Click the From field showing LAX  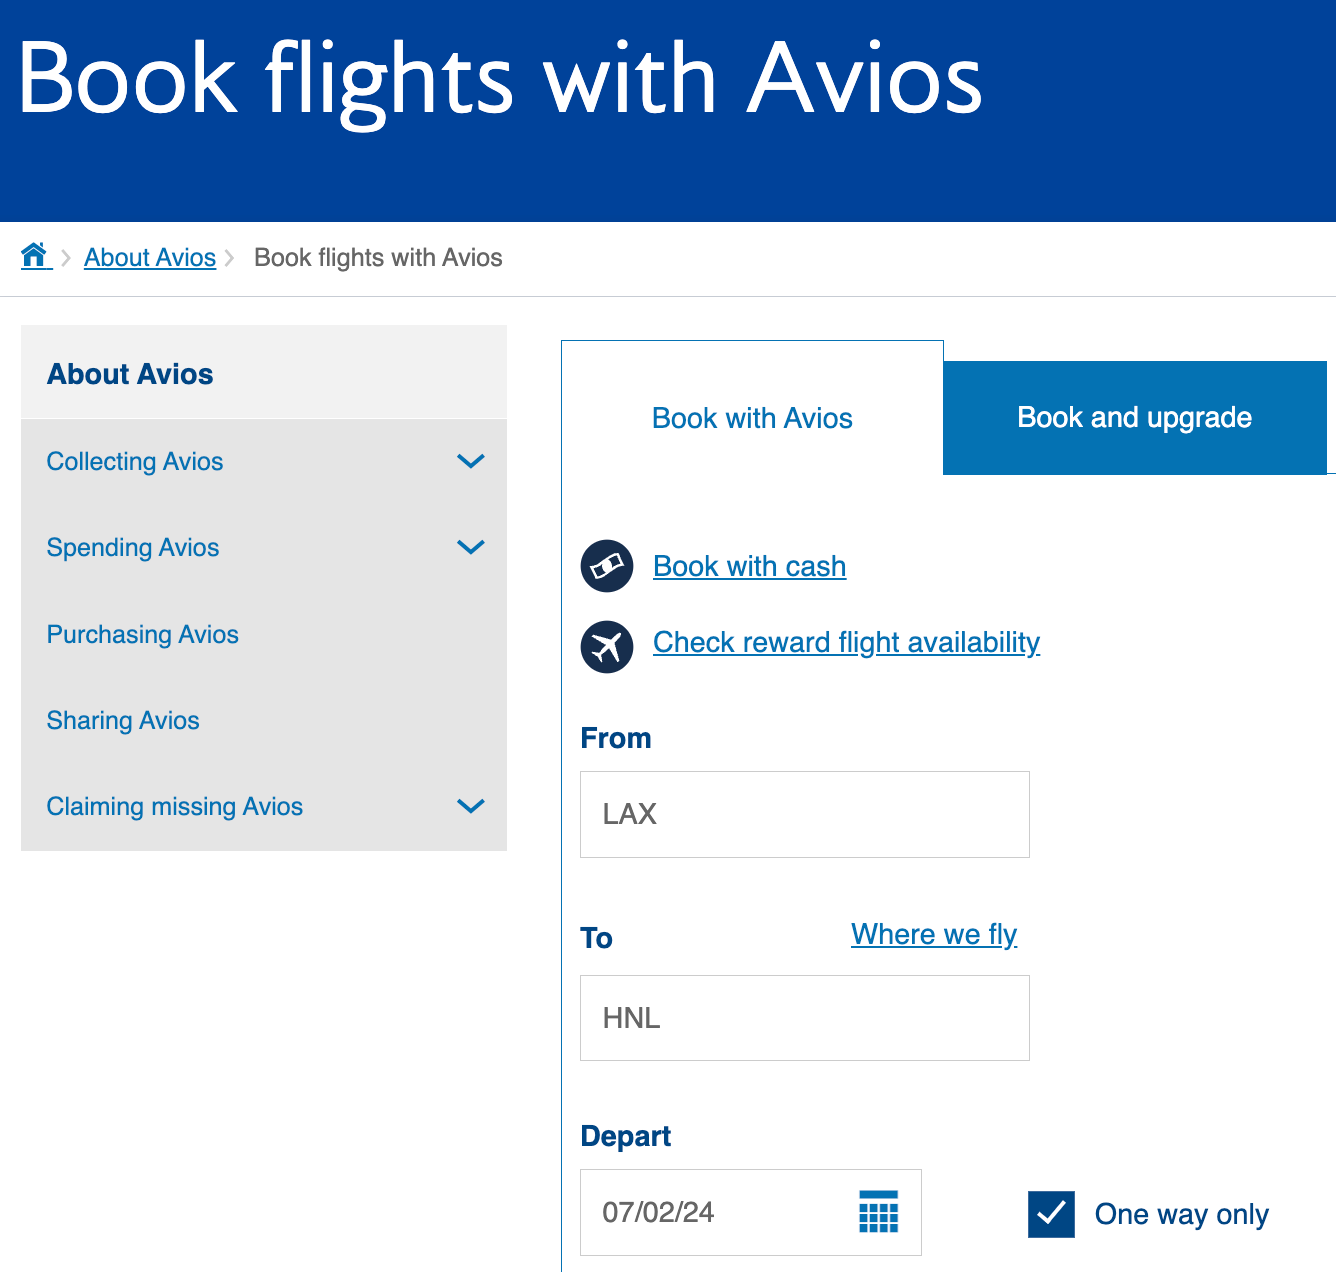804,814
